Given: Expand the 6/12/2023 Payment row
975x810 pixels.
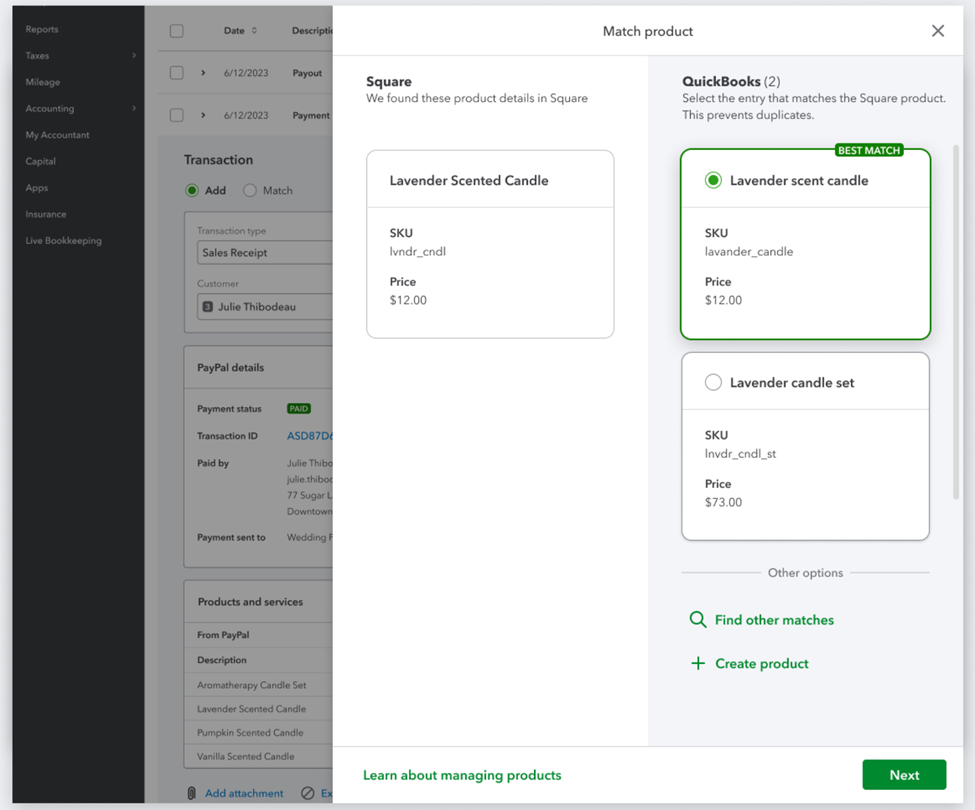Looking at the screenshot, I should coord(203,115).
